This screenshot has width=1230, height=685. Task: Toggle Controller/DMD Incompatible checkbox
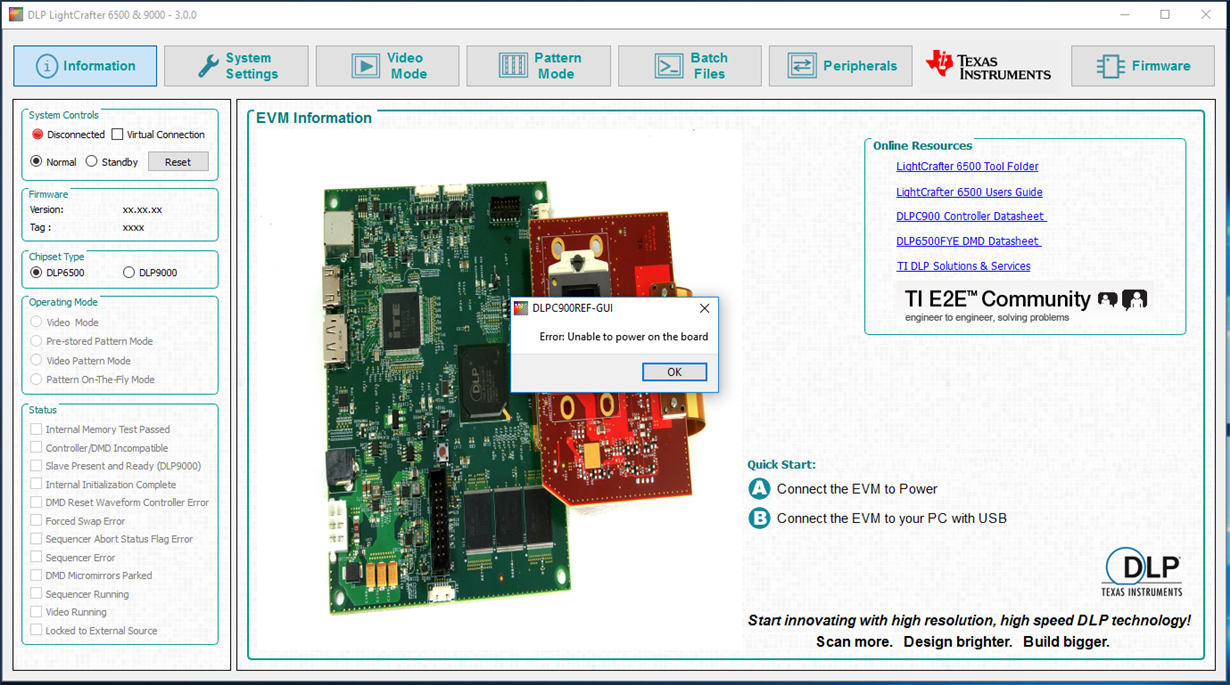[x=37, y=448]
